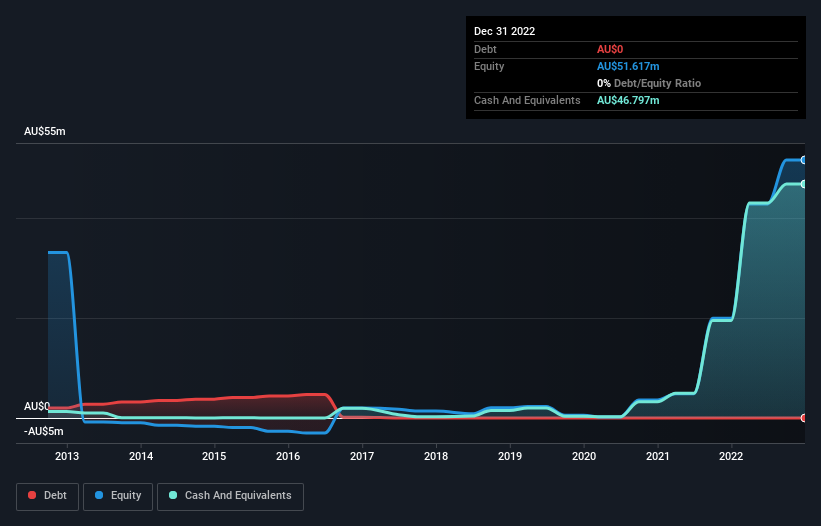Click the Cash And Equivalents tooltip label
This screenshot has width=821, height=526.
click(x=527, y=100)
